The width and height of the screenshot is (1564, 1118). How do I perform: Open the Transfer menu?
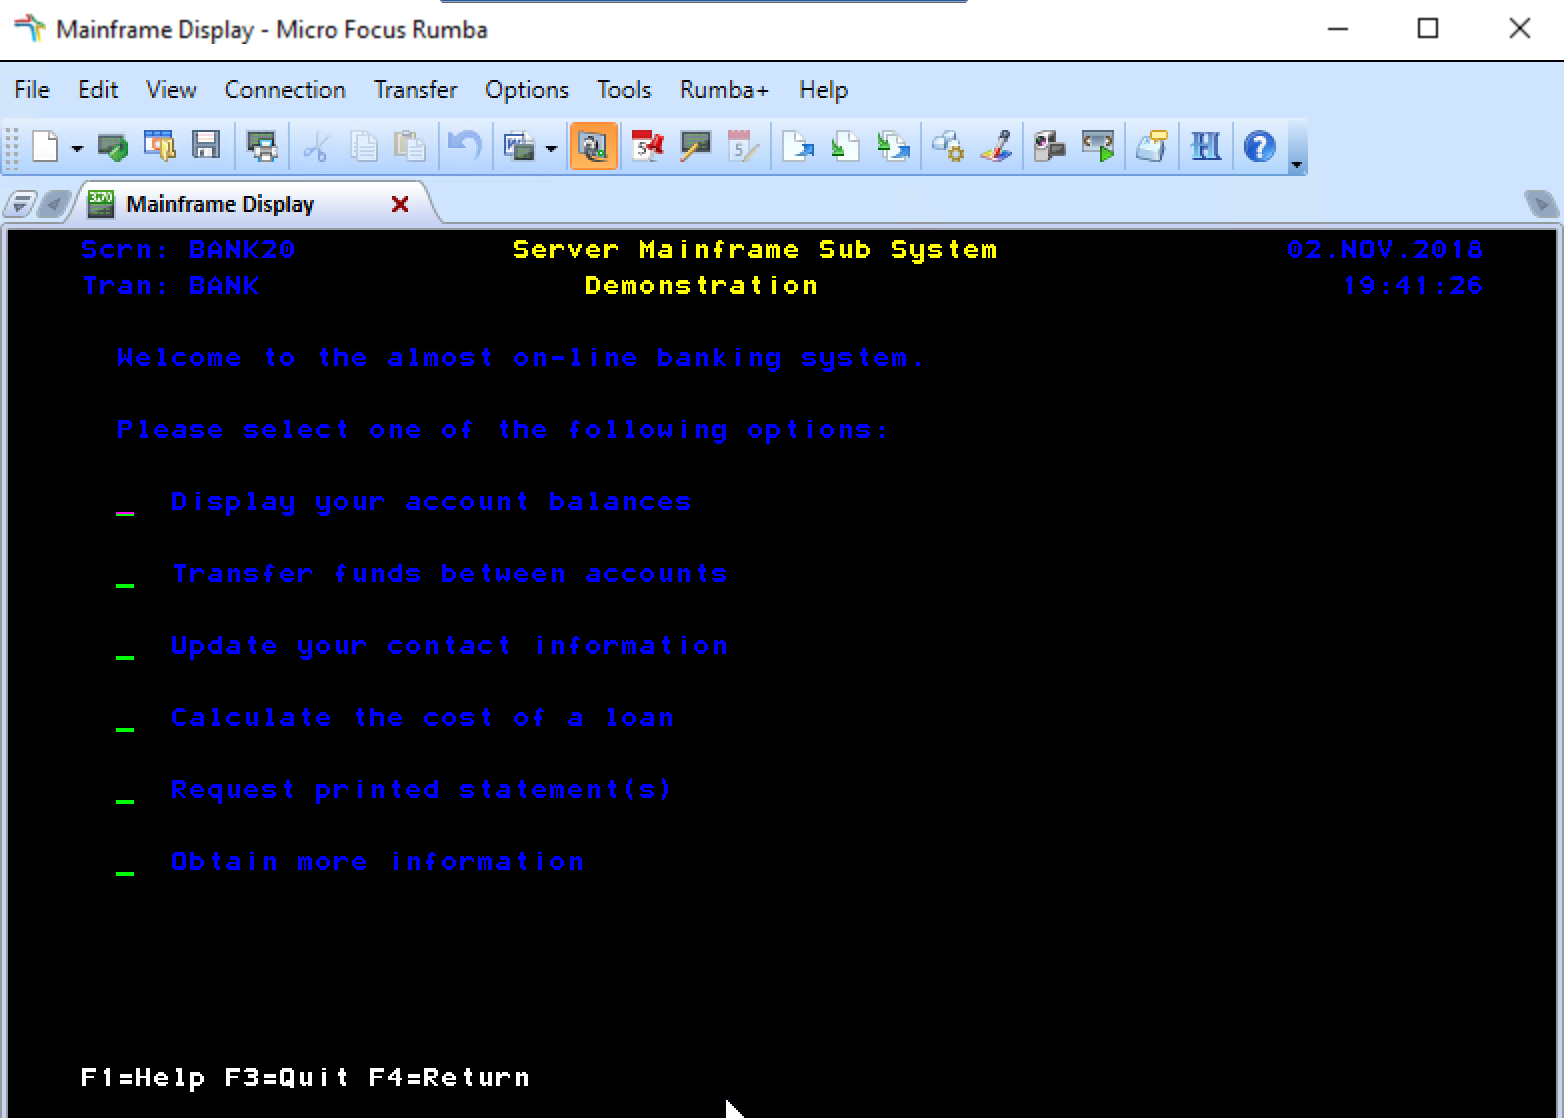point(416,90)
